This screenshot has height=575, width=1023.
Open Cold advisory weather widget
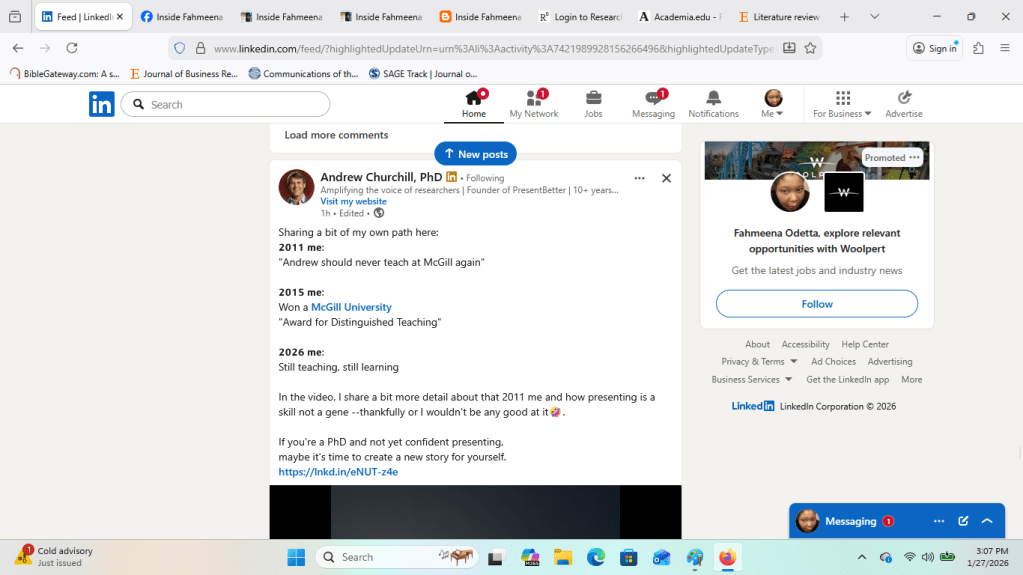[x=55, y=557]
